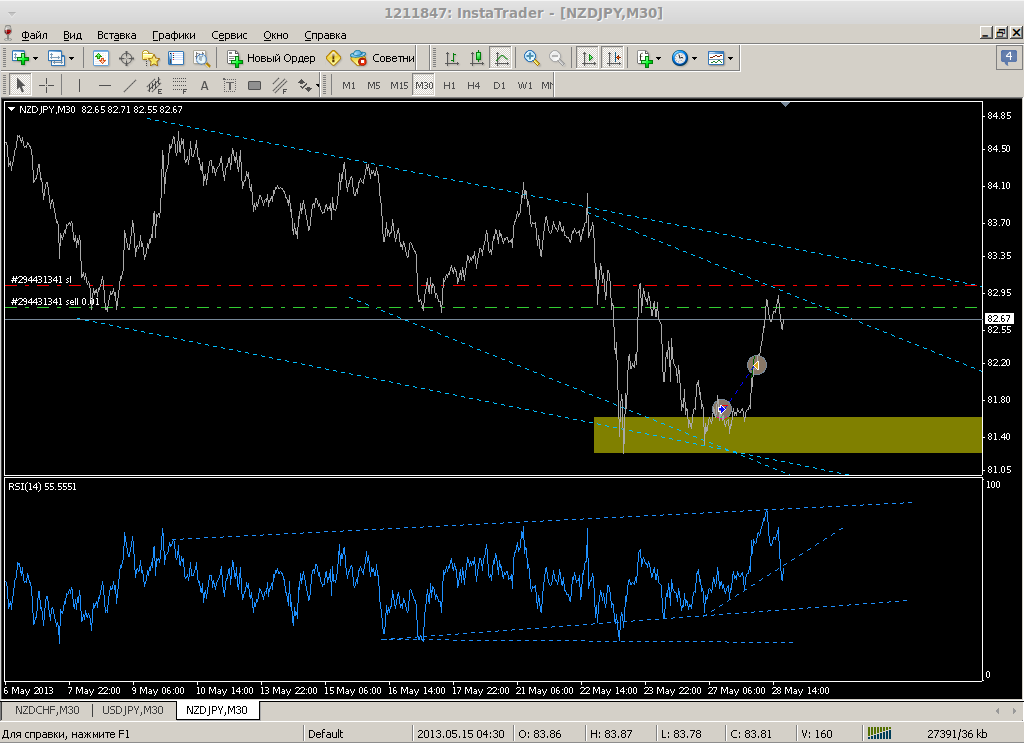Switch to D1 timeframe

pos(500,86)
